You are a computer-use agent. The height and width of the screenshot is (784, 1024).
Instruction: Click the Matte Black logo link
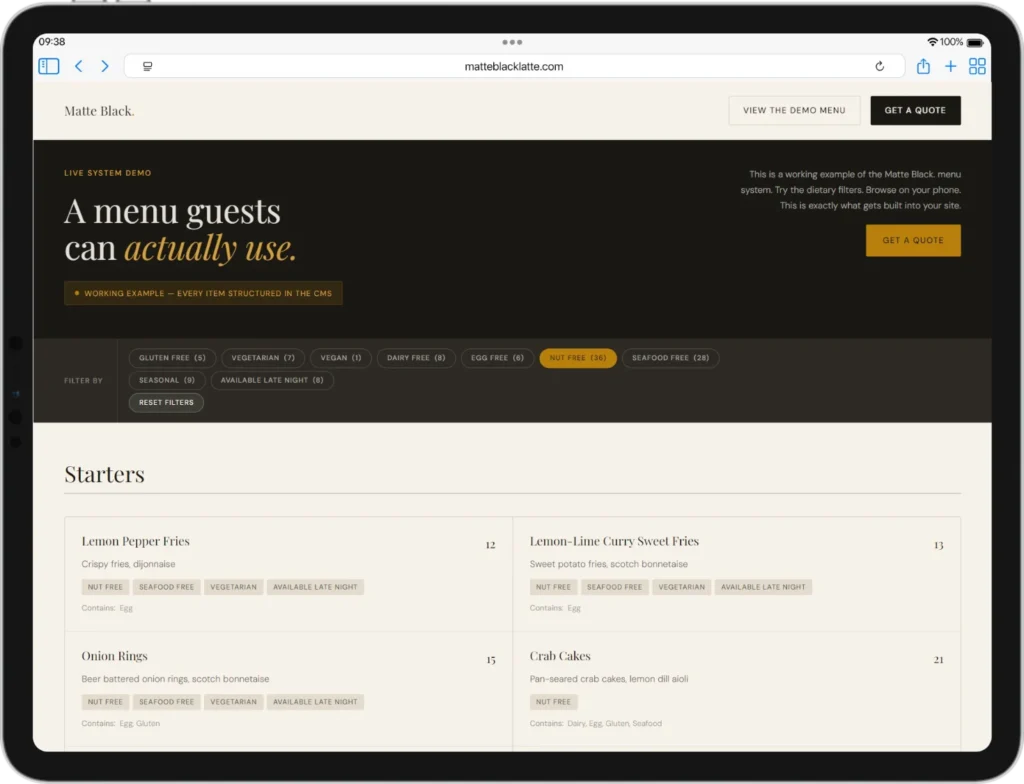tap(99, 111)
